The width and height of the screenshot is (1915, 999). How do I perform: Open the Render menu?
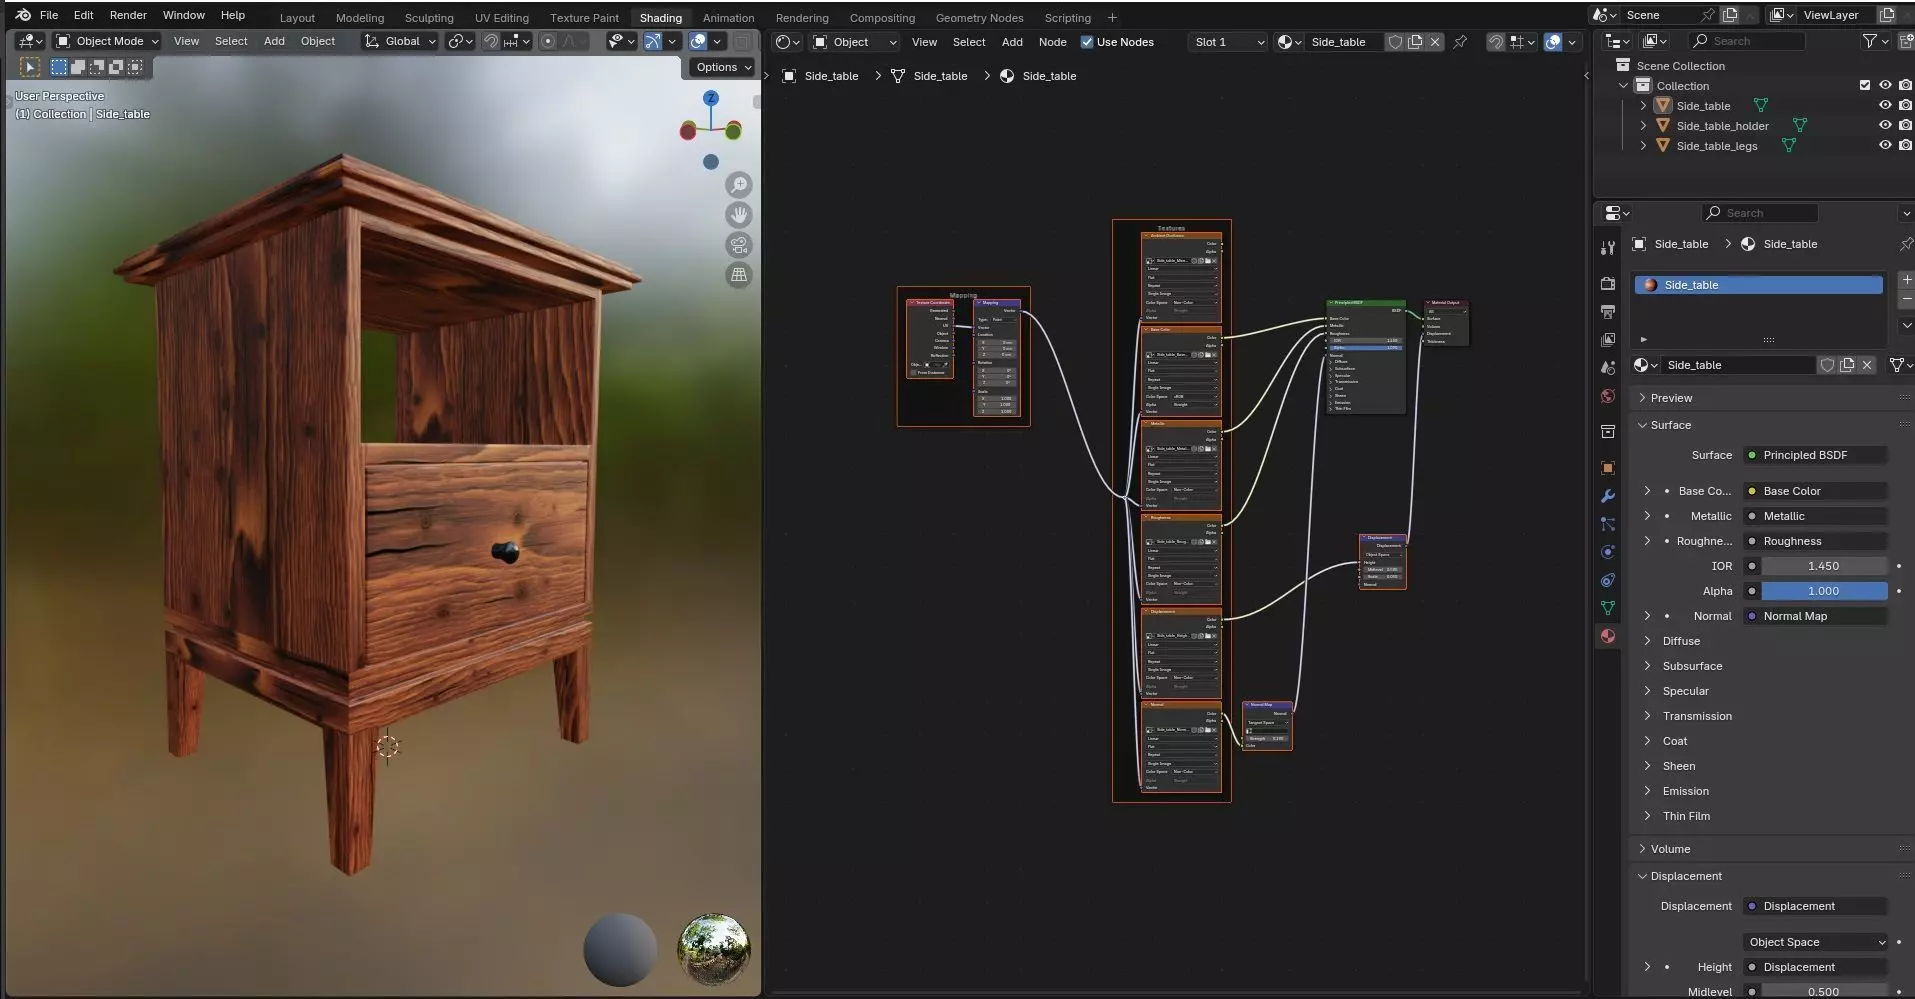point(128,15)
